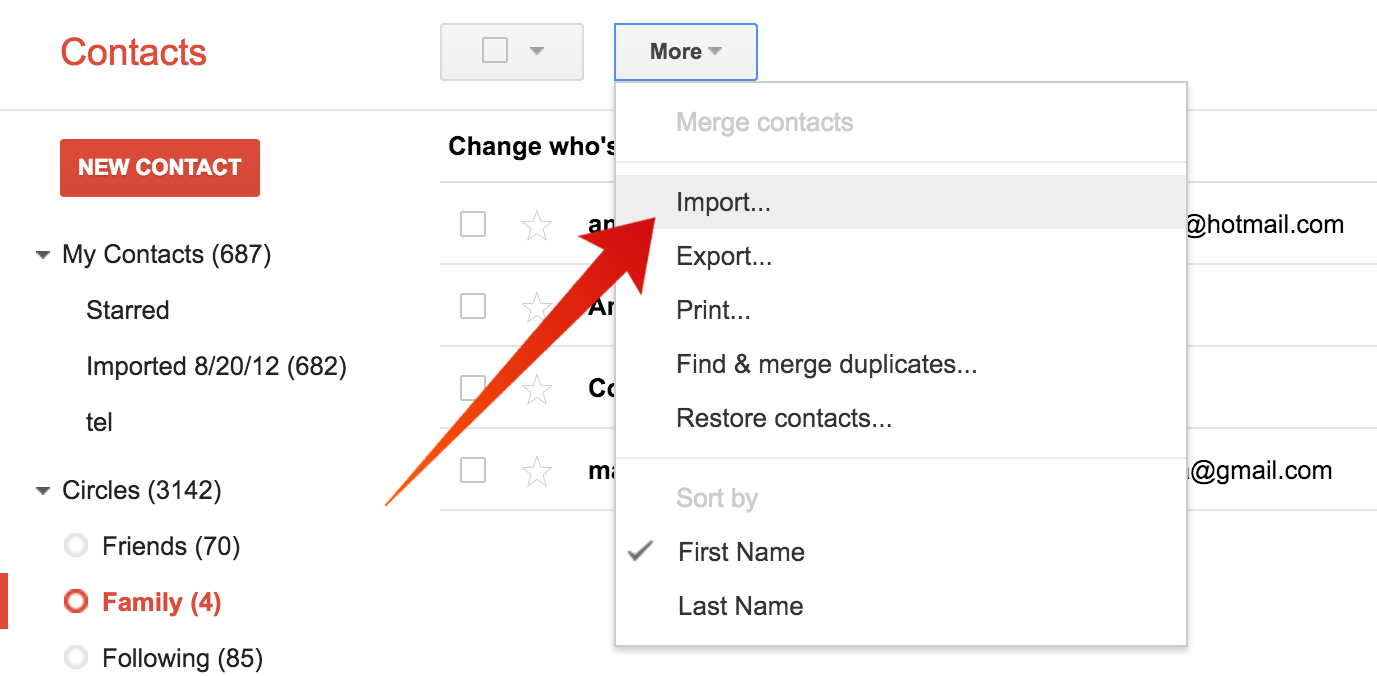Tick the checkbox for the fourth contact
Screen dimensions: 1377x676
click(473, 470)
